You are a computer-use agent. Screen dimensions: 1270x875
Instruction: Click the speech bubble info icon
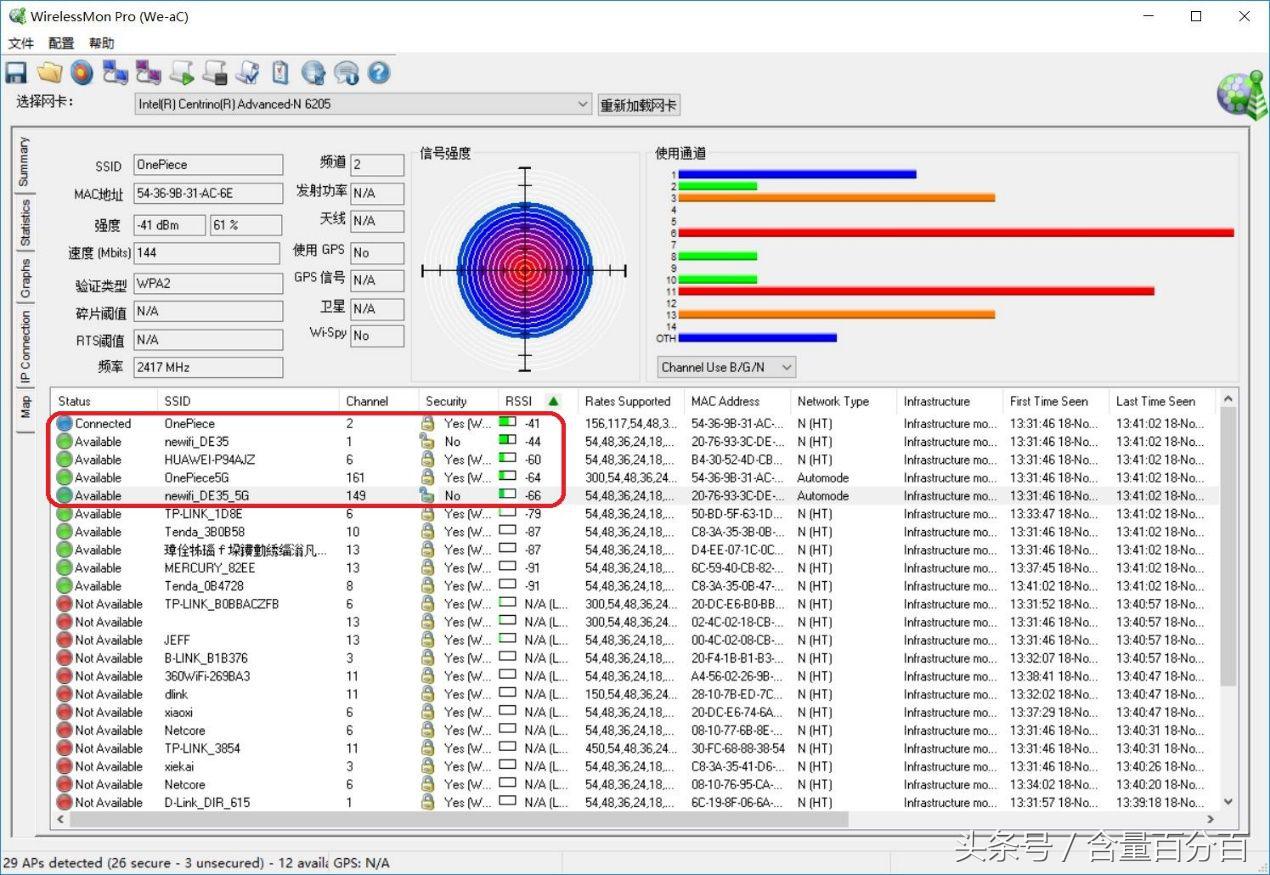coord(346,73)
